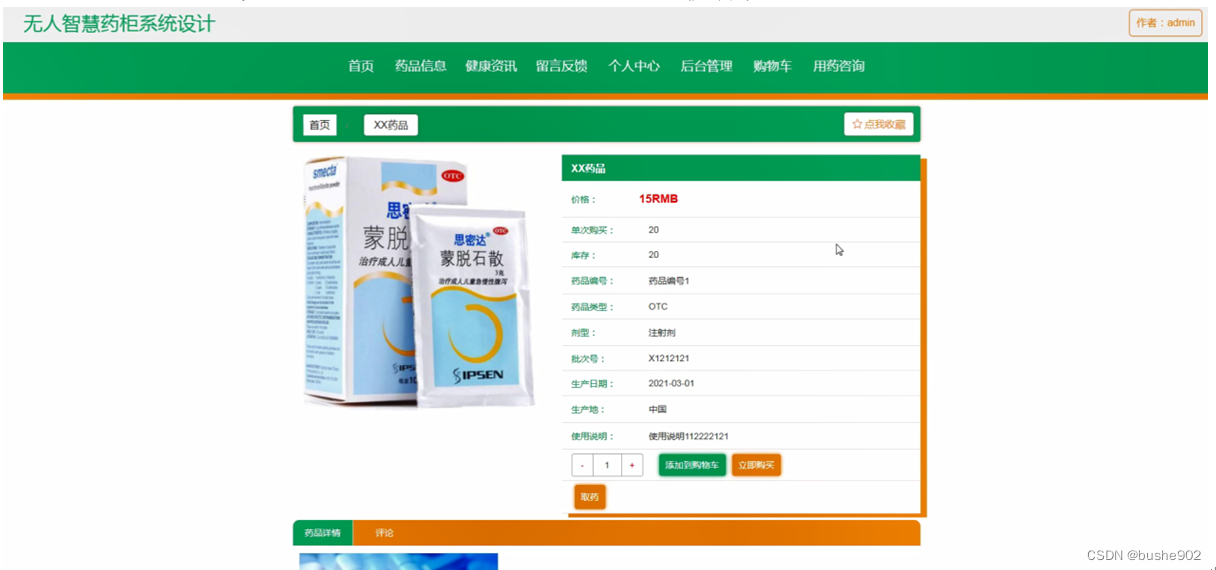Open 用药咨询 from the navigation bar
Viewport: 1216px width, 570px height.
(x=839, y=66)
